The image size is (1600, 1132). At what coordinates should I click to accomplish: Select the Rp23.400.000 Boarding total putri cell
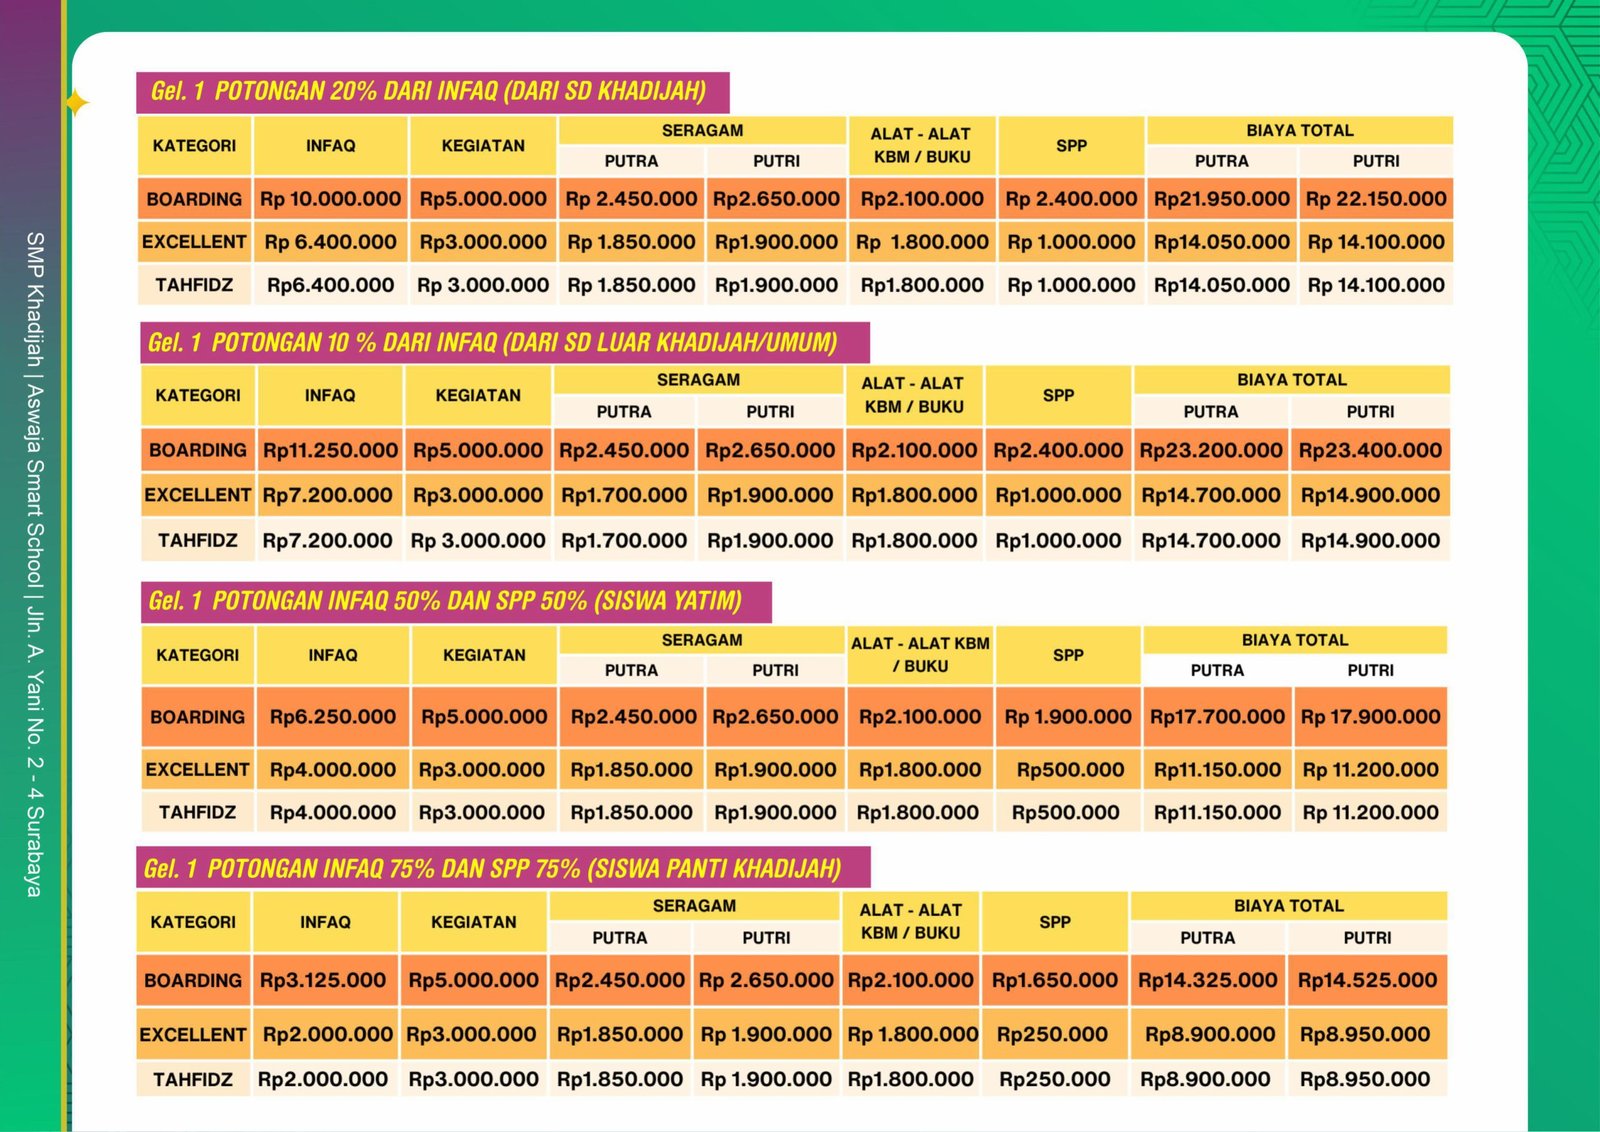click(1369, 451)
